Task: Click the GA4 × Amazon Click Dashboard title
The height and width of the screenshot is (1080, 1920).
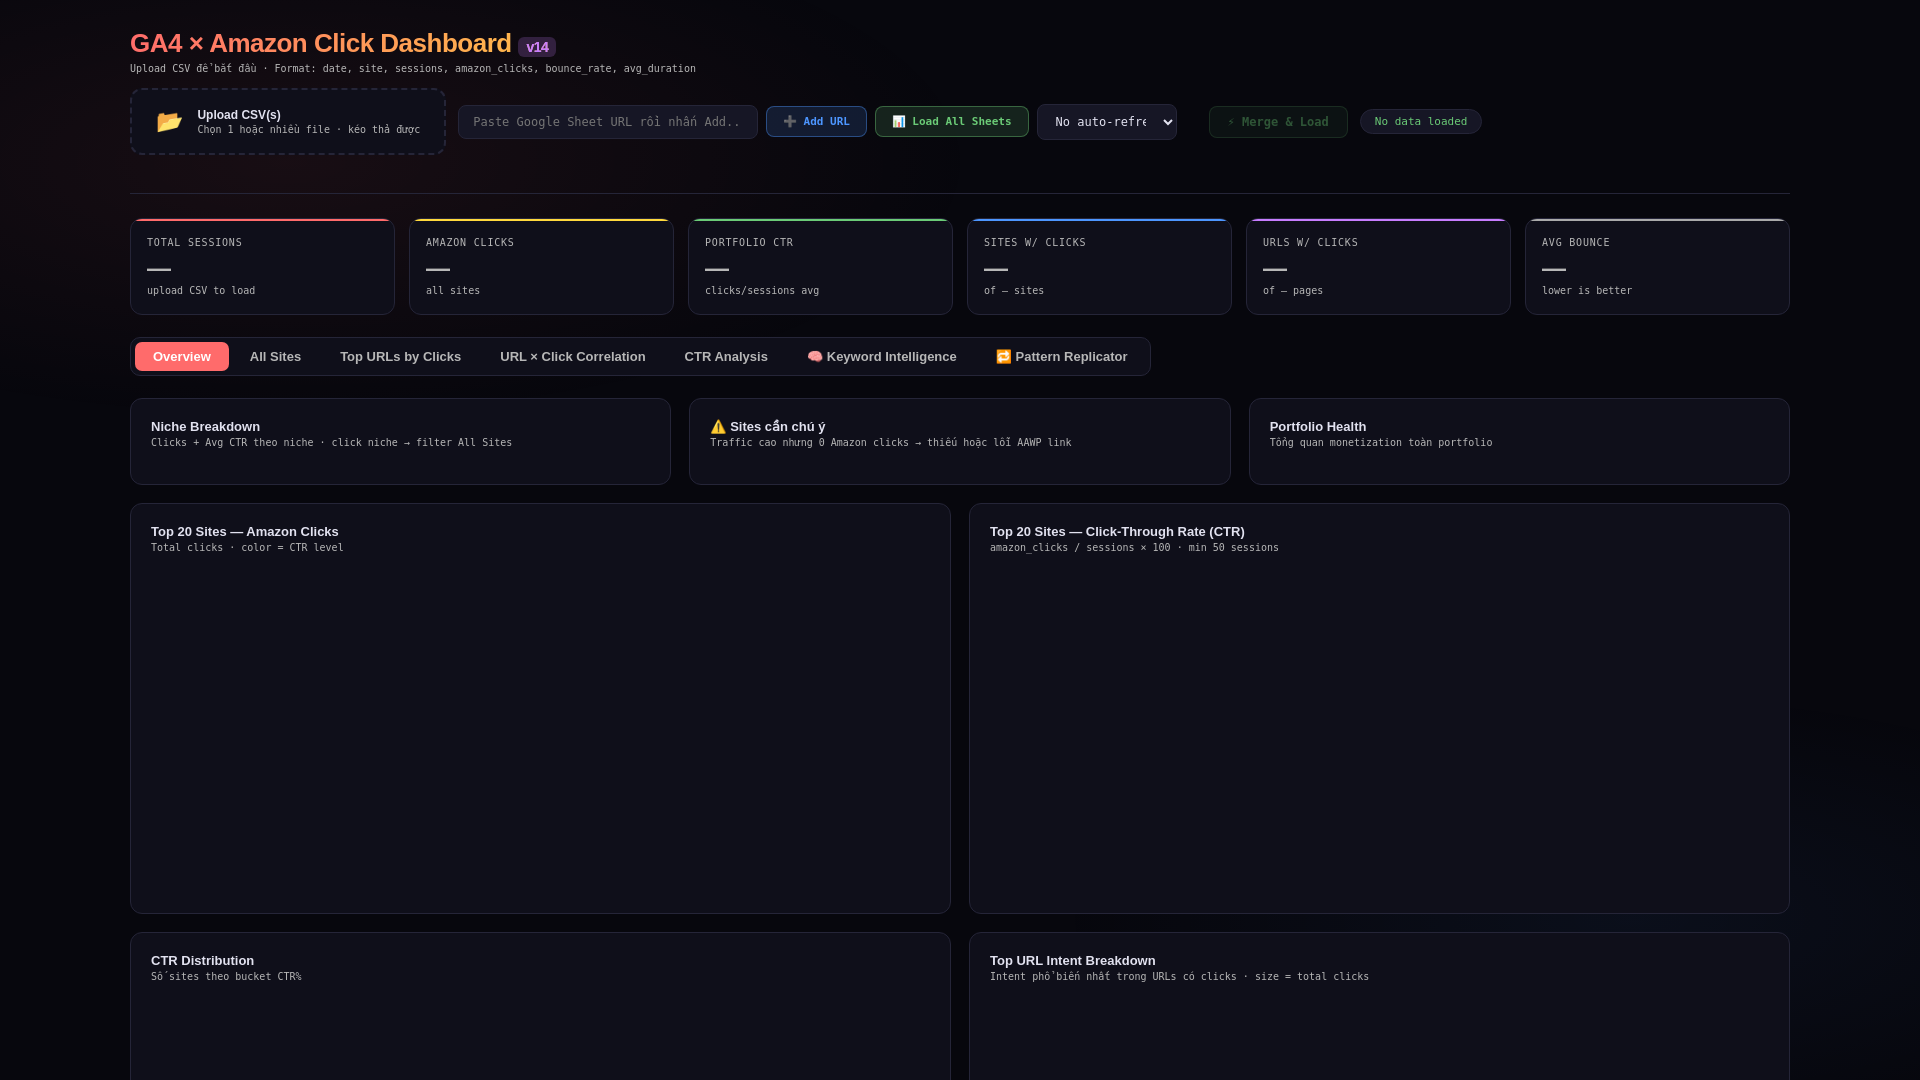Action: coord(321,44)
